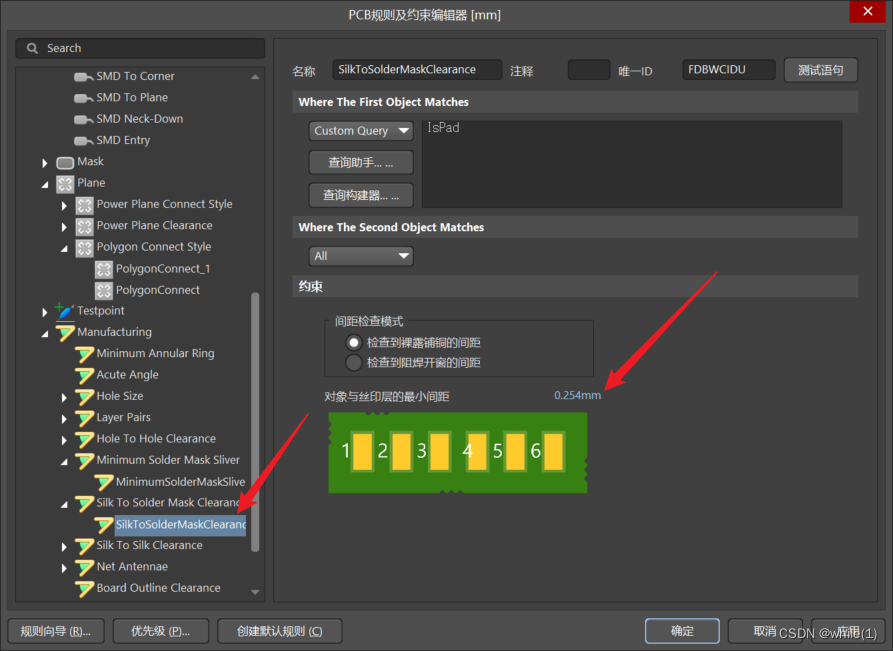Select the MinimumSolderMaskSliver rule item
Image resolution: width=893 pixels, height=651 pixels.
tap(180, 482)
